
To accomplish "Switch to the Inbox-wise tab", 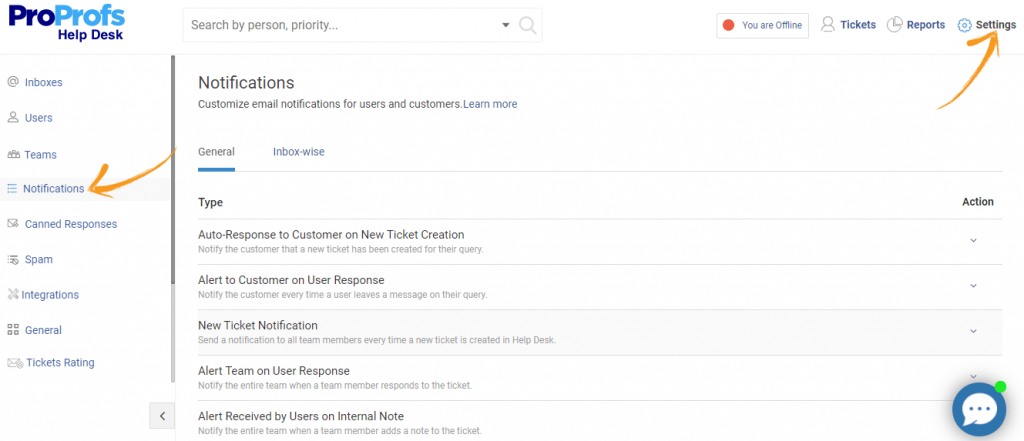I will (298, 152).
